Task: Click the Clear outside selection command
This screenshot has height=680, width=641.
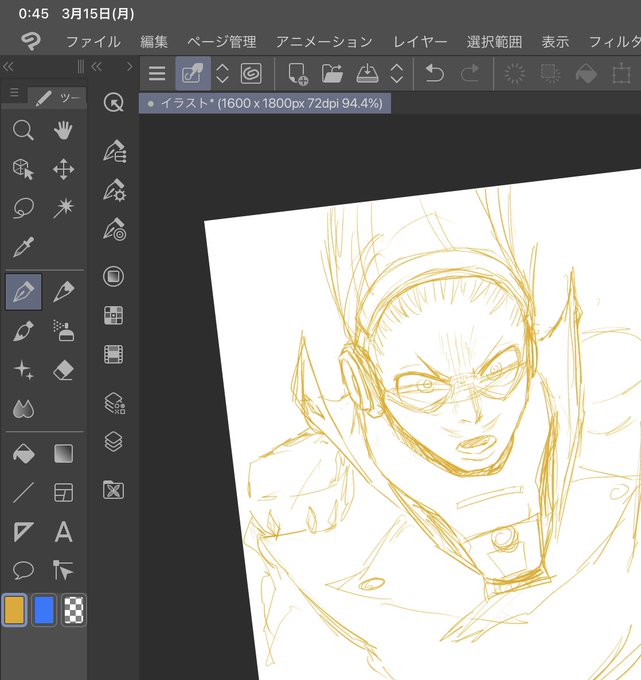Action: (x=550, y=73)
